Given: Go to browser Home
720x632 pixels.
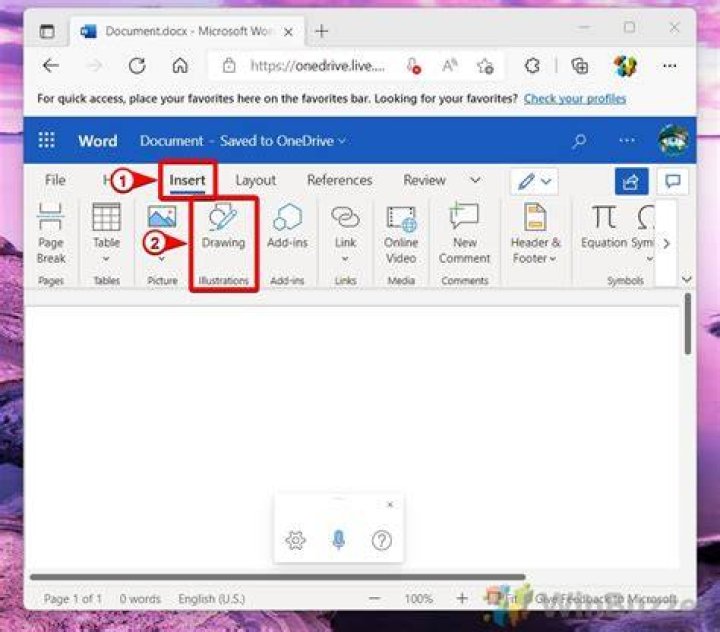Looking at the screenshot, I should (x=180, y=66).
